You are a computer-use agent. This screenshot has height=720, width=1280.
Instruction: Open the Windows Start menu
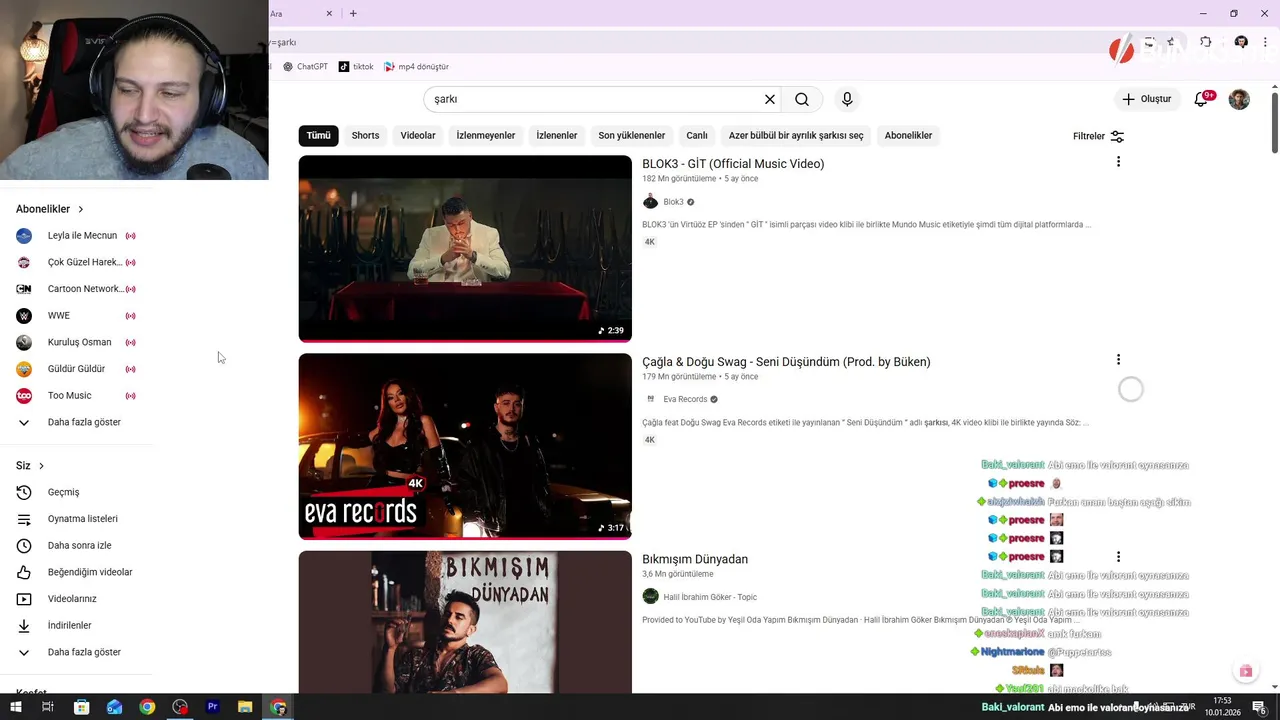click(x=15, y=707)
